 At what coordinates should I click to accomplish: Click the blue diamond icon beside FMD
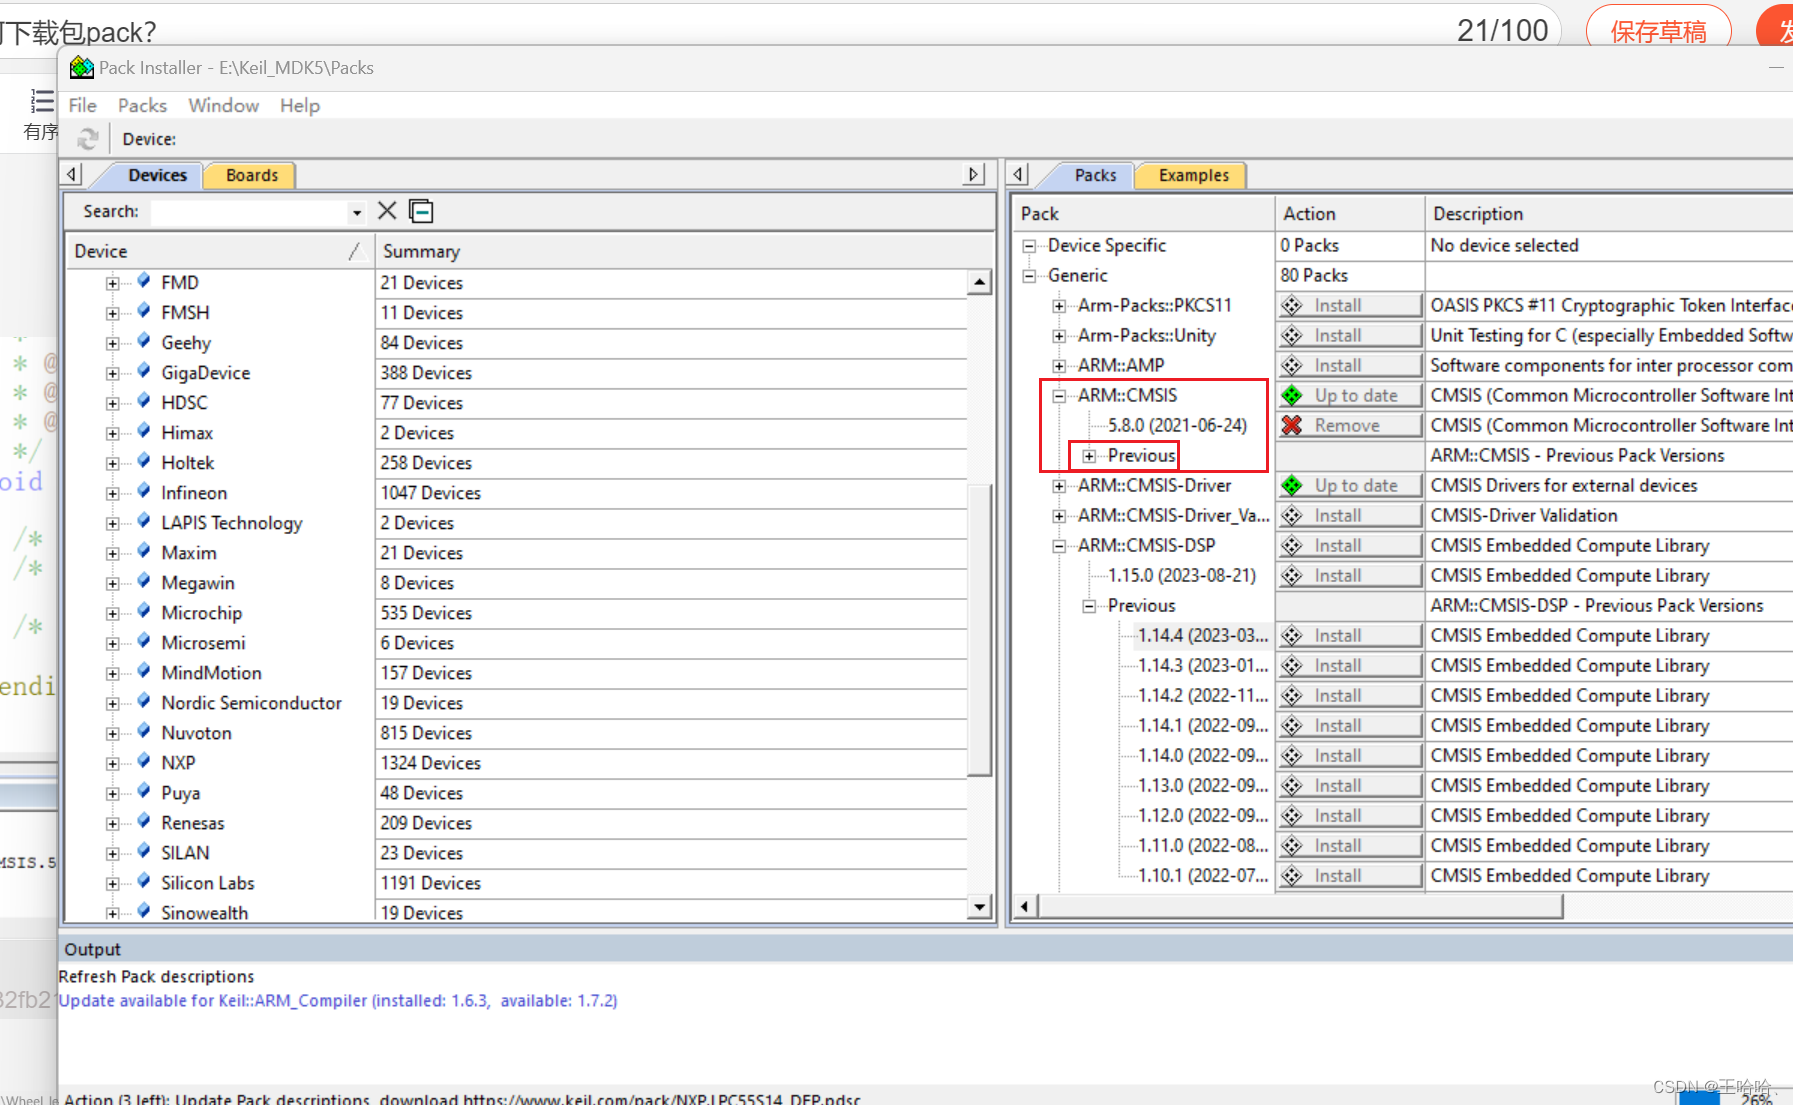coord(144,281)
